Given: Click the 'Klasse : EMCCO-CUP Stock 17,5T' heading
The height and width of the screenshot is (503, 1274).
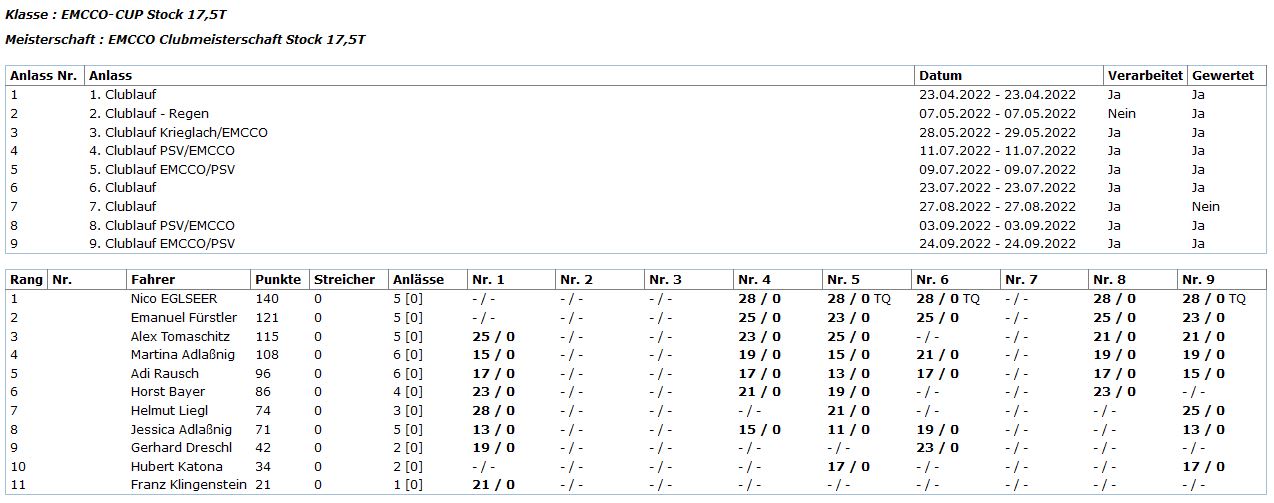Looking at the screenshot, I should coord(115,15).
